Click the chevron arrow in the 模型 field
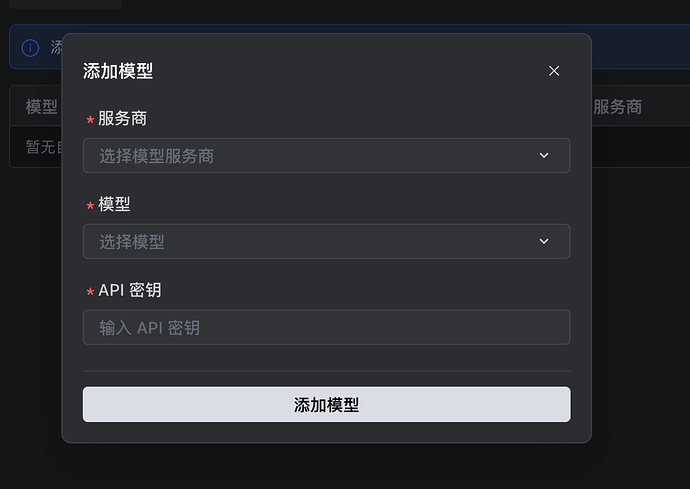 544,241
